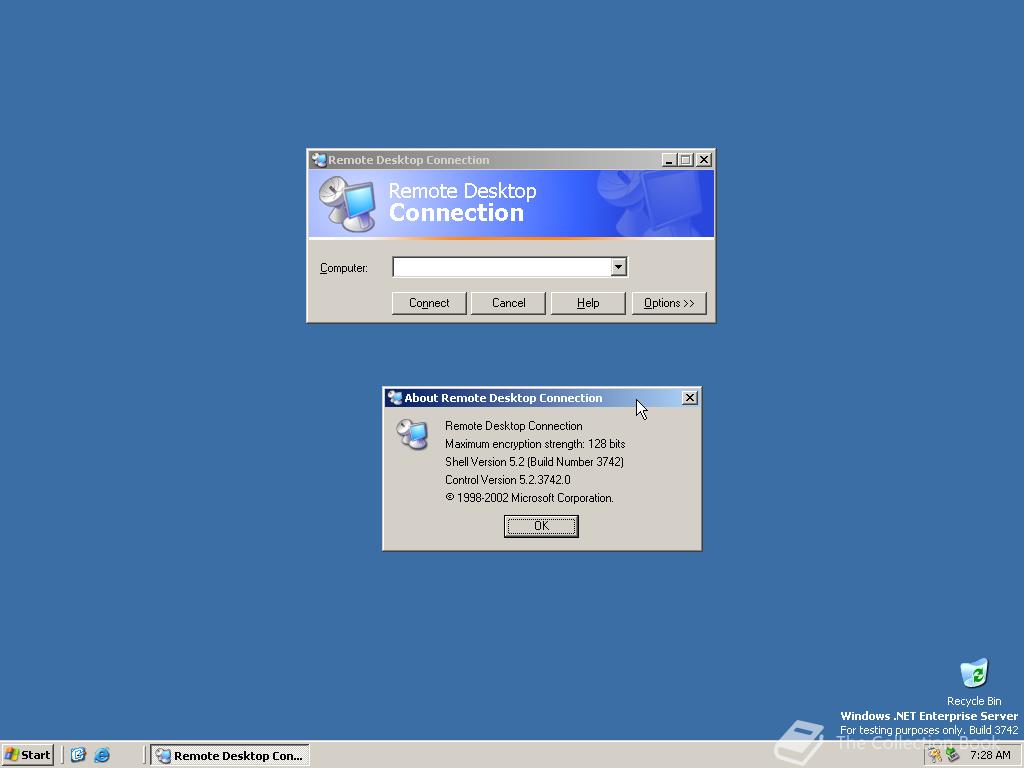Open the Start menu
Screen dimensions: 1024x768
coord(27,755)
